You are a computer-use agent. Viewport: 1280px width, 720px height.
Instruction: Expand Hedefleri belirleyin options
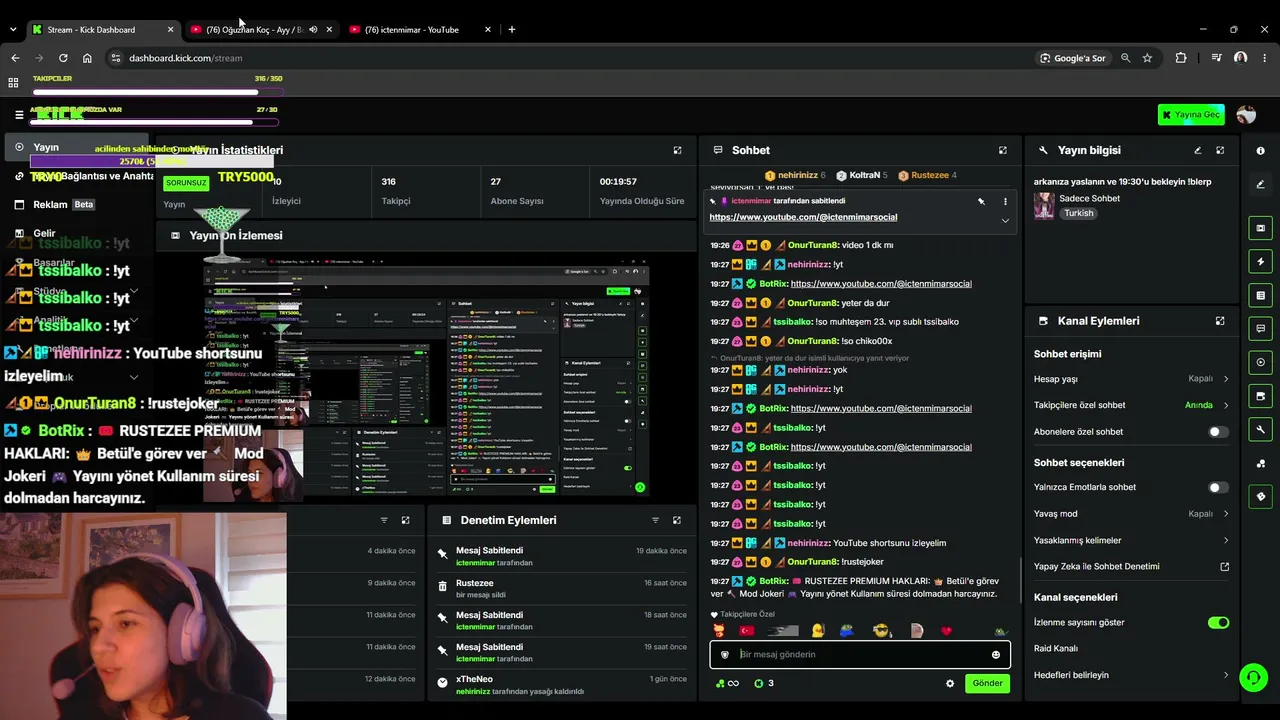click(x=1131, y=675)
